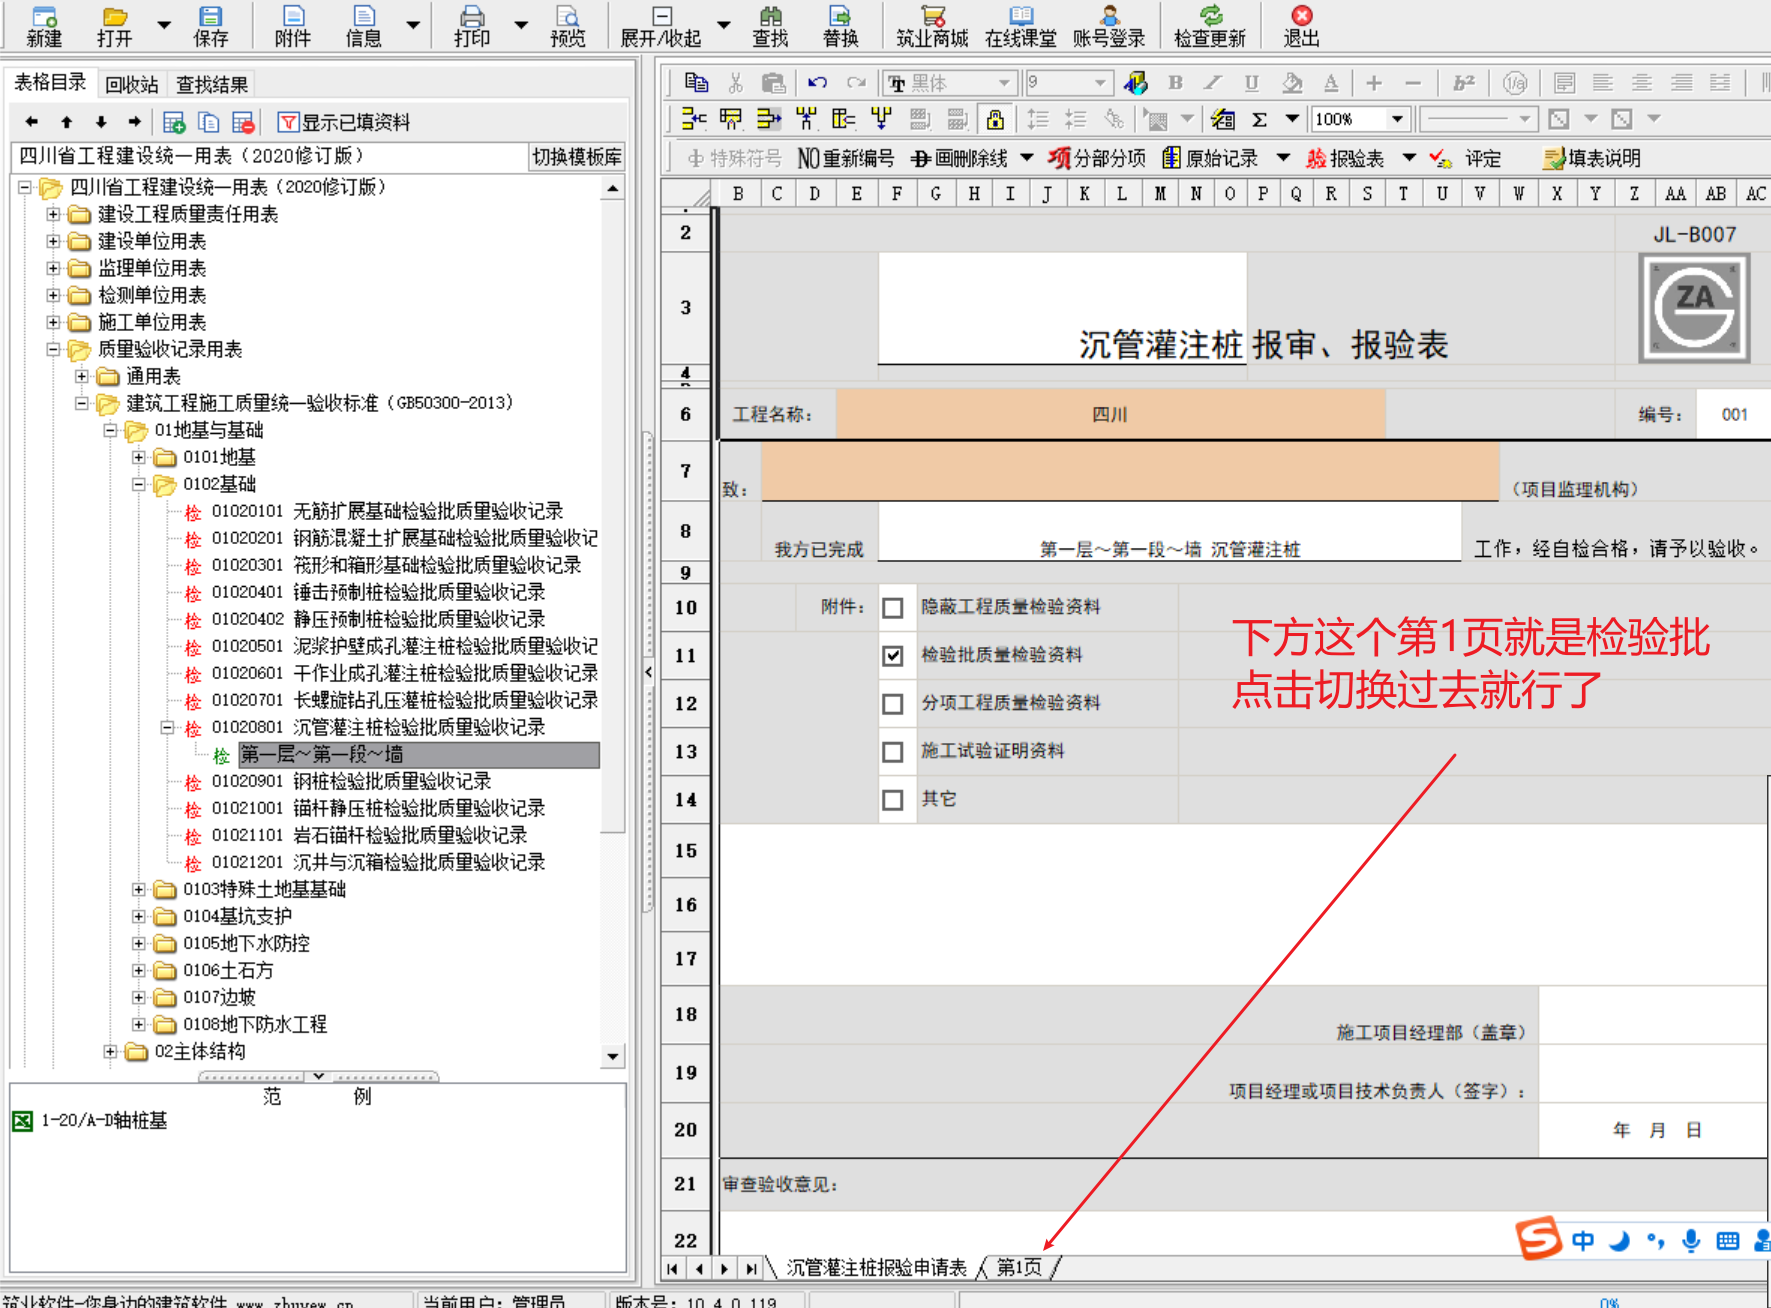Click Sogou 中 language toggle
Viewport: 1771px width, 1308px height.
coord(1583,1241)
